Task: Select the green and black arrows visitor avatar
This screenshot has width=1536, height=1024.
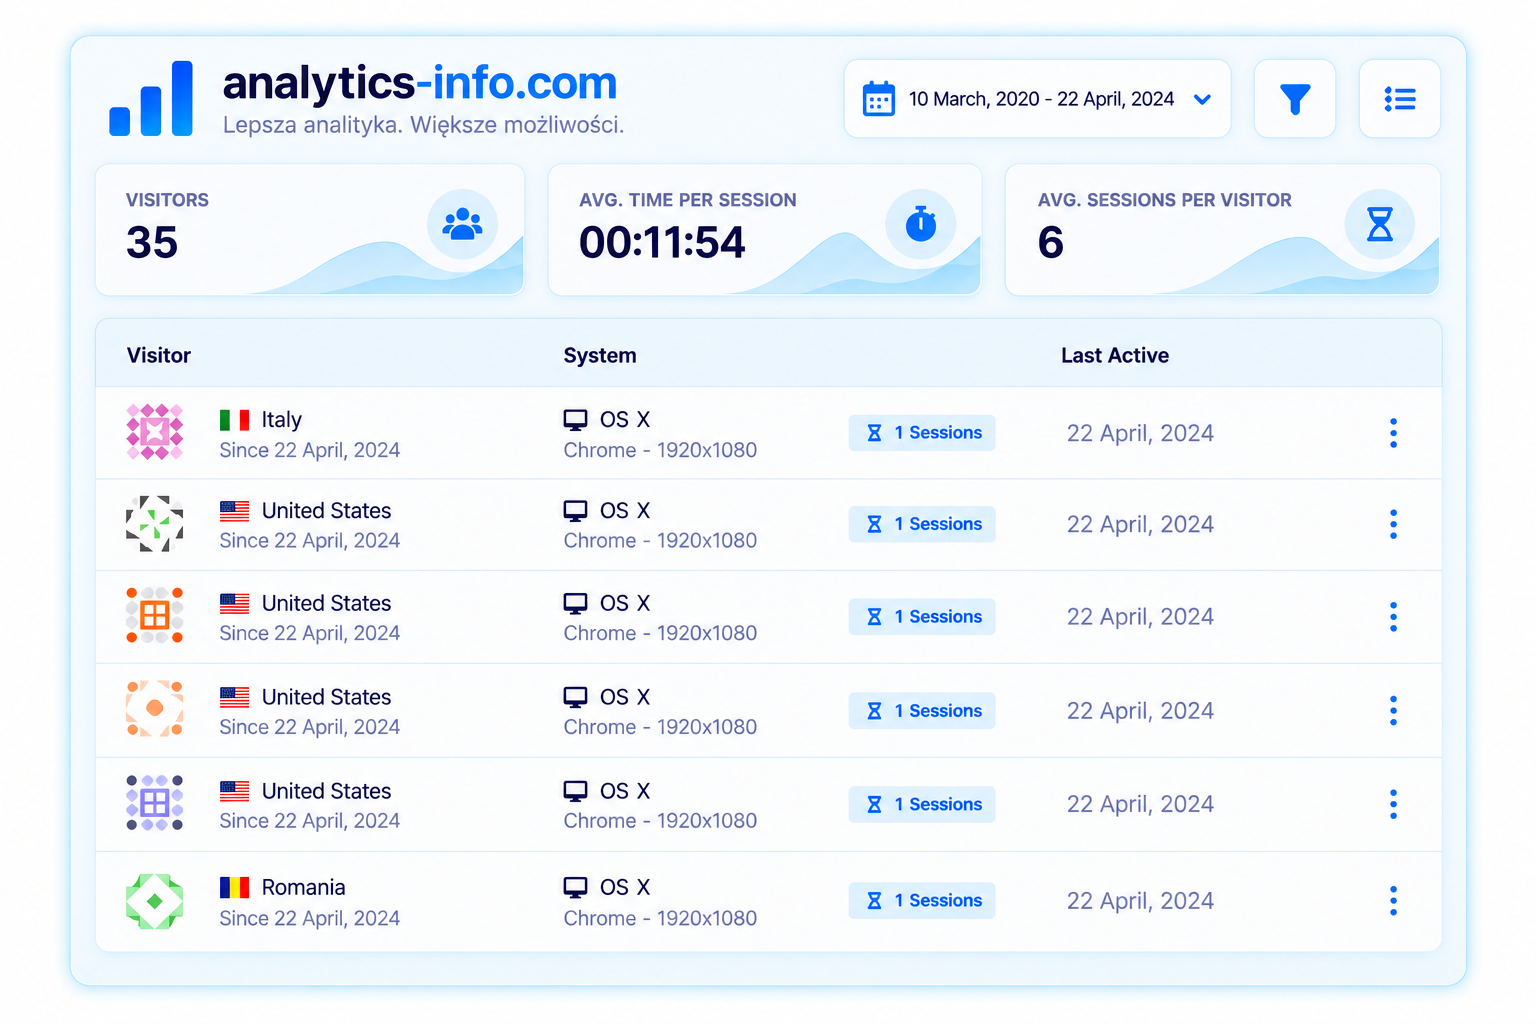Action: 155,523
